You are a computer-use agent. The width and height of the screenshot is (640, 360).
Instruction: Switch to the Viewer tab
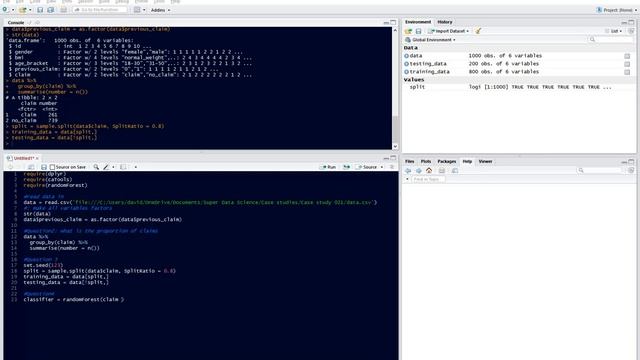[x=485, y=162]
